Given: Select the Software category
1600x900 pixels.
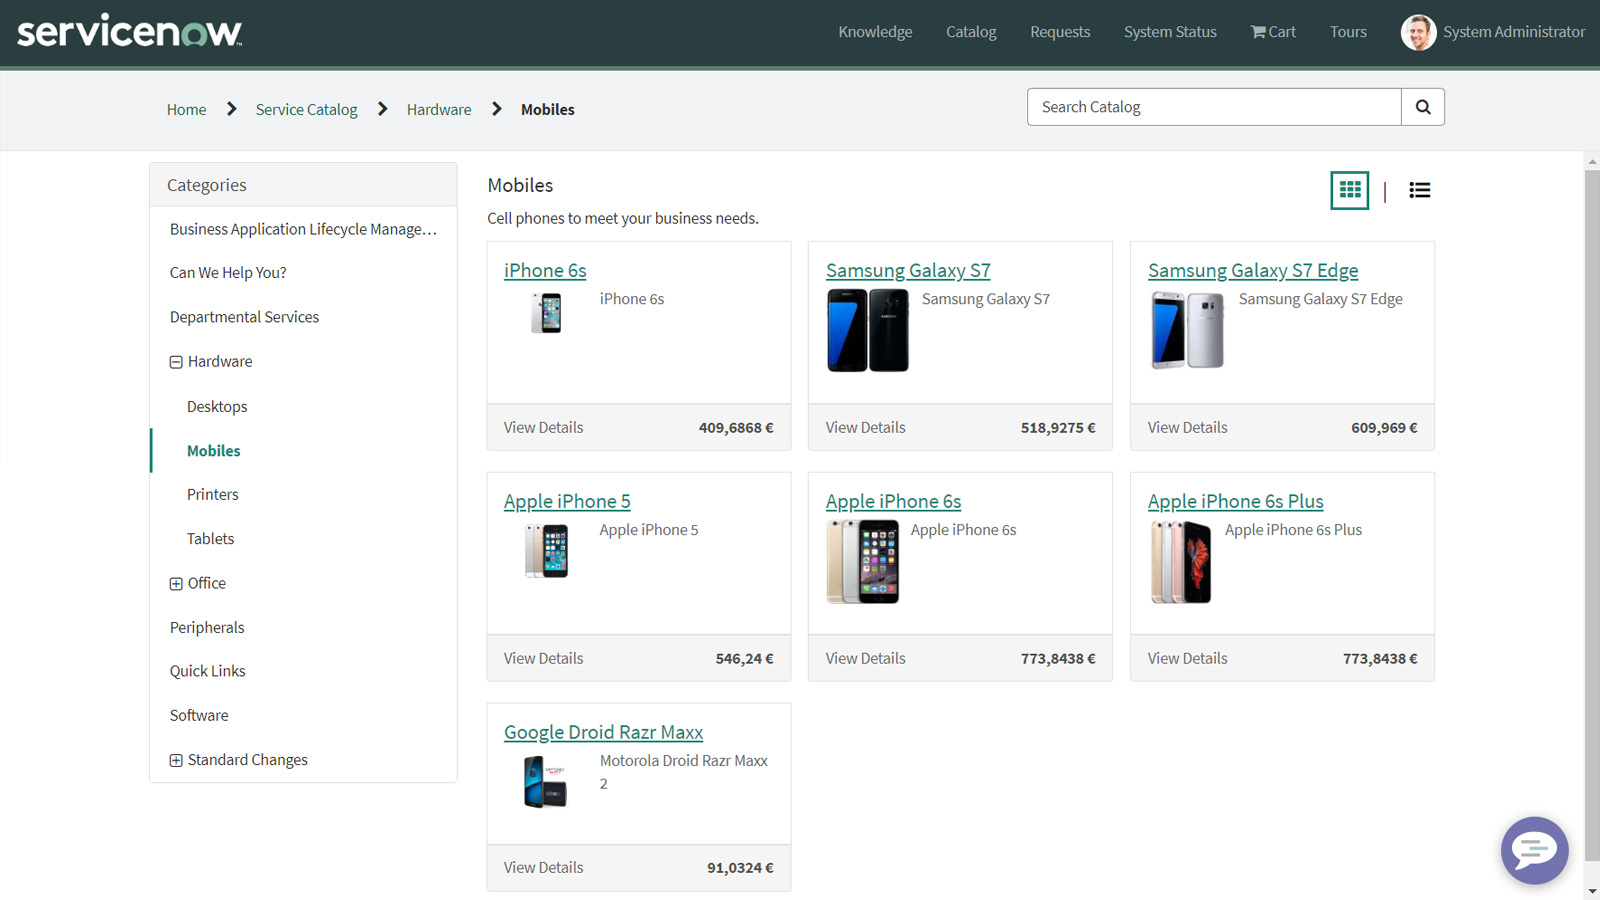Looking at the screenshot, I should tap(199, 716).
